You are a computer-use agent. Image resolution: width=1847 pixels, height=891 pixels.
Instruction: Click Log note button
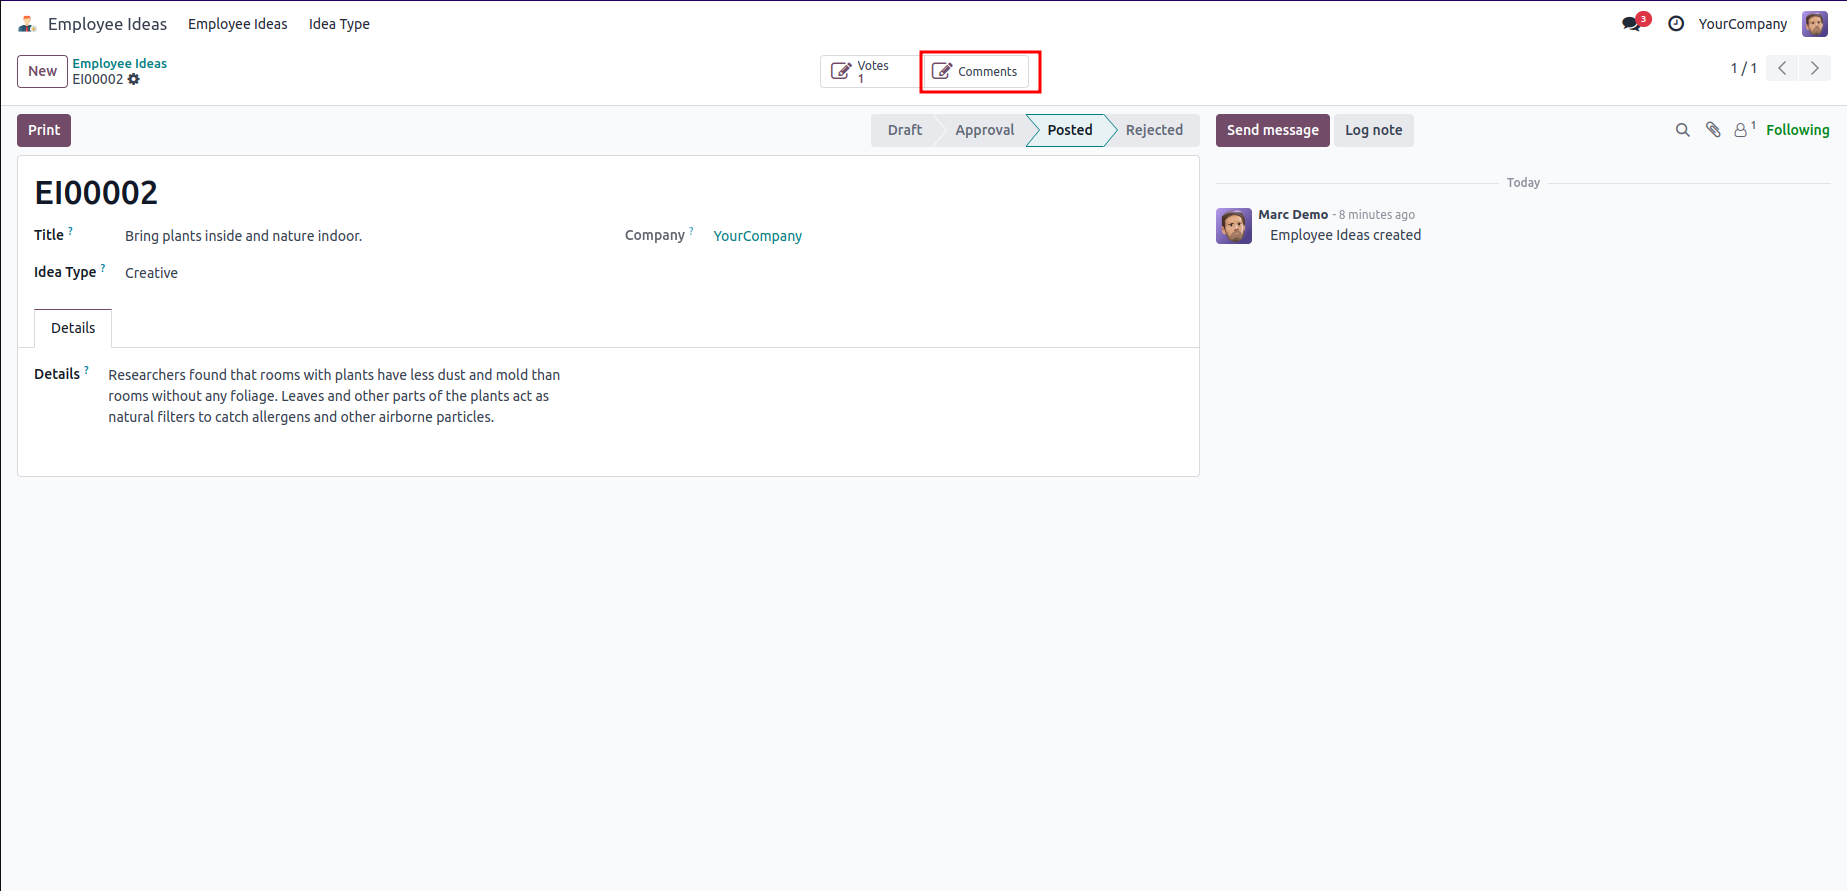pyautogui.click(x=1373, y=130)
